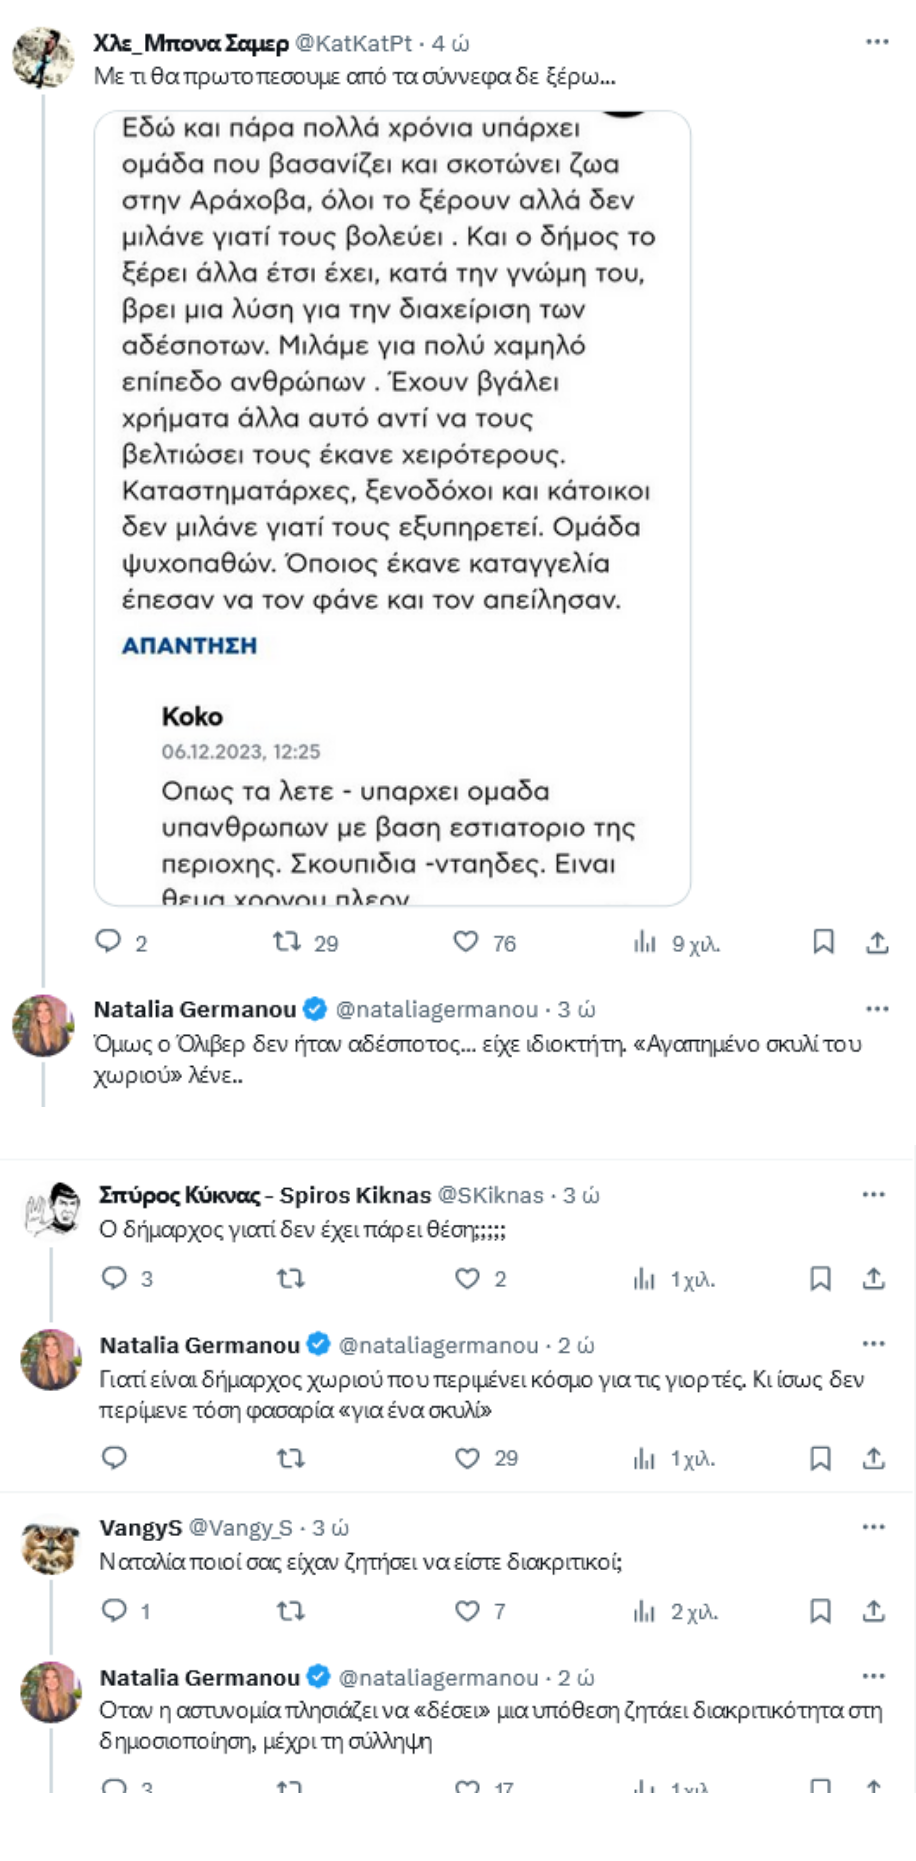Share Natalia Germanou's reply with 29 likes
This screenshot has width=916, height=1861.
(873, 1458)
